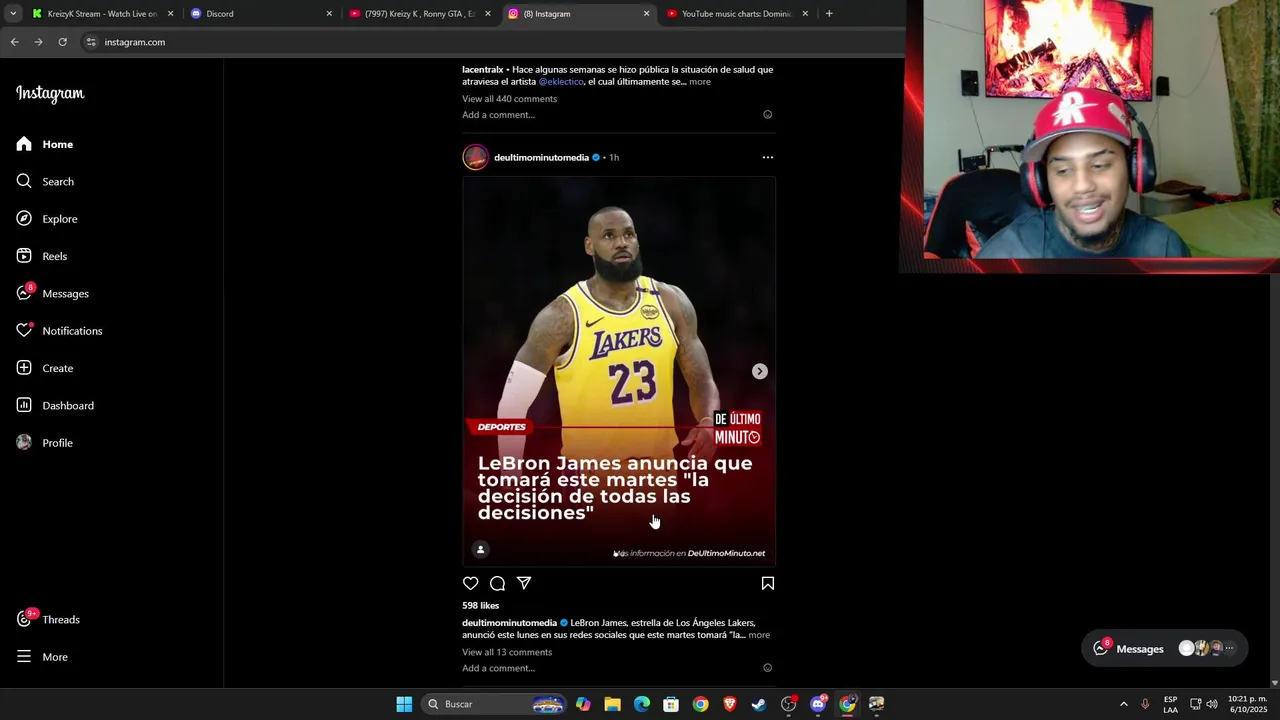Image resolution: width=1280 pixels, height=720 pixels.
Task: Show hidden system tray icons
Action: click(x=1123, y=704)
